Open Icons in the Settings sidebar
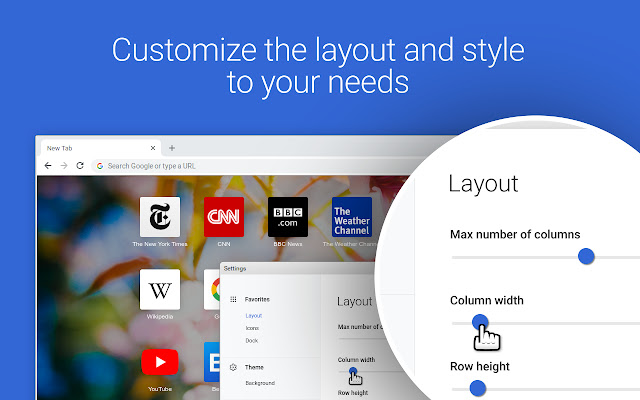Screen dimensions: 640x400 coord(252,328)
